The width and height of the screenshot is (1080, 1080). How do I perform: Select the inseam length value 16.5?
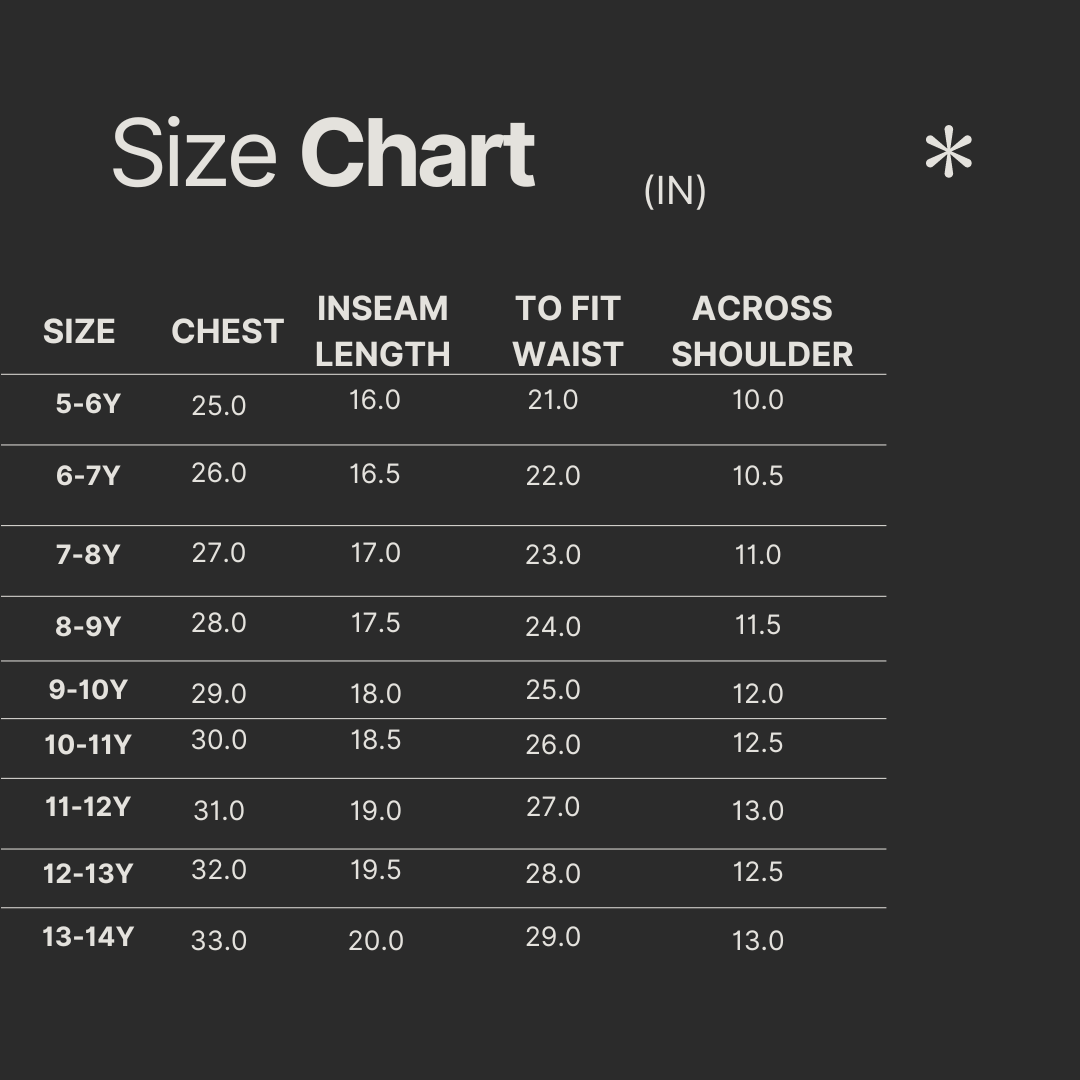tap(375, 474)
